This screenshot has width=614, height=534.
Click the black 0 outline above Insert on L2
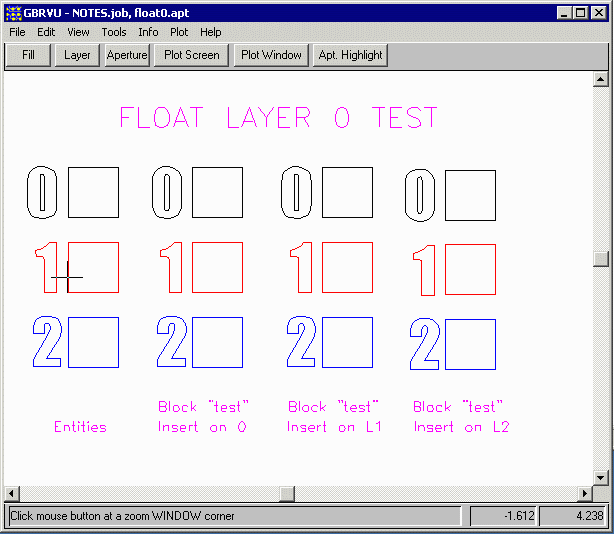[x=420, y=195]
